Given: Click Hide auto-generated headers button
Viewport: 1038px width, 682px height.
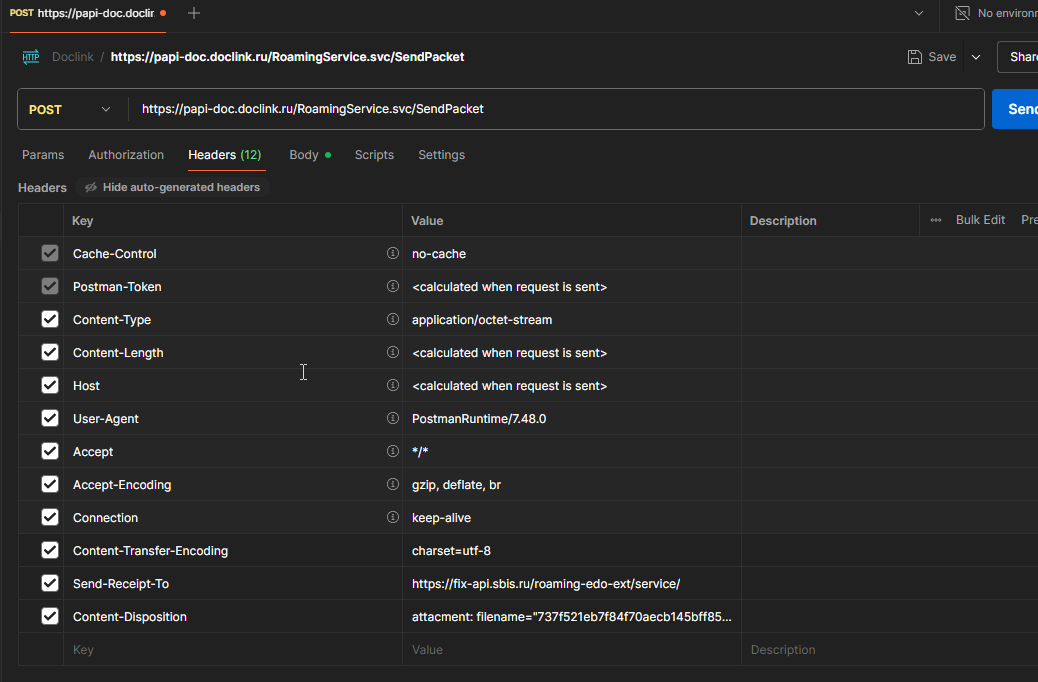Looking at the screenshot, I should click(173, 187).
